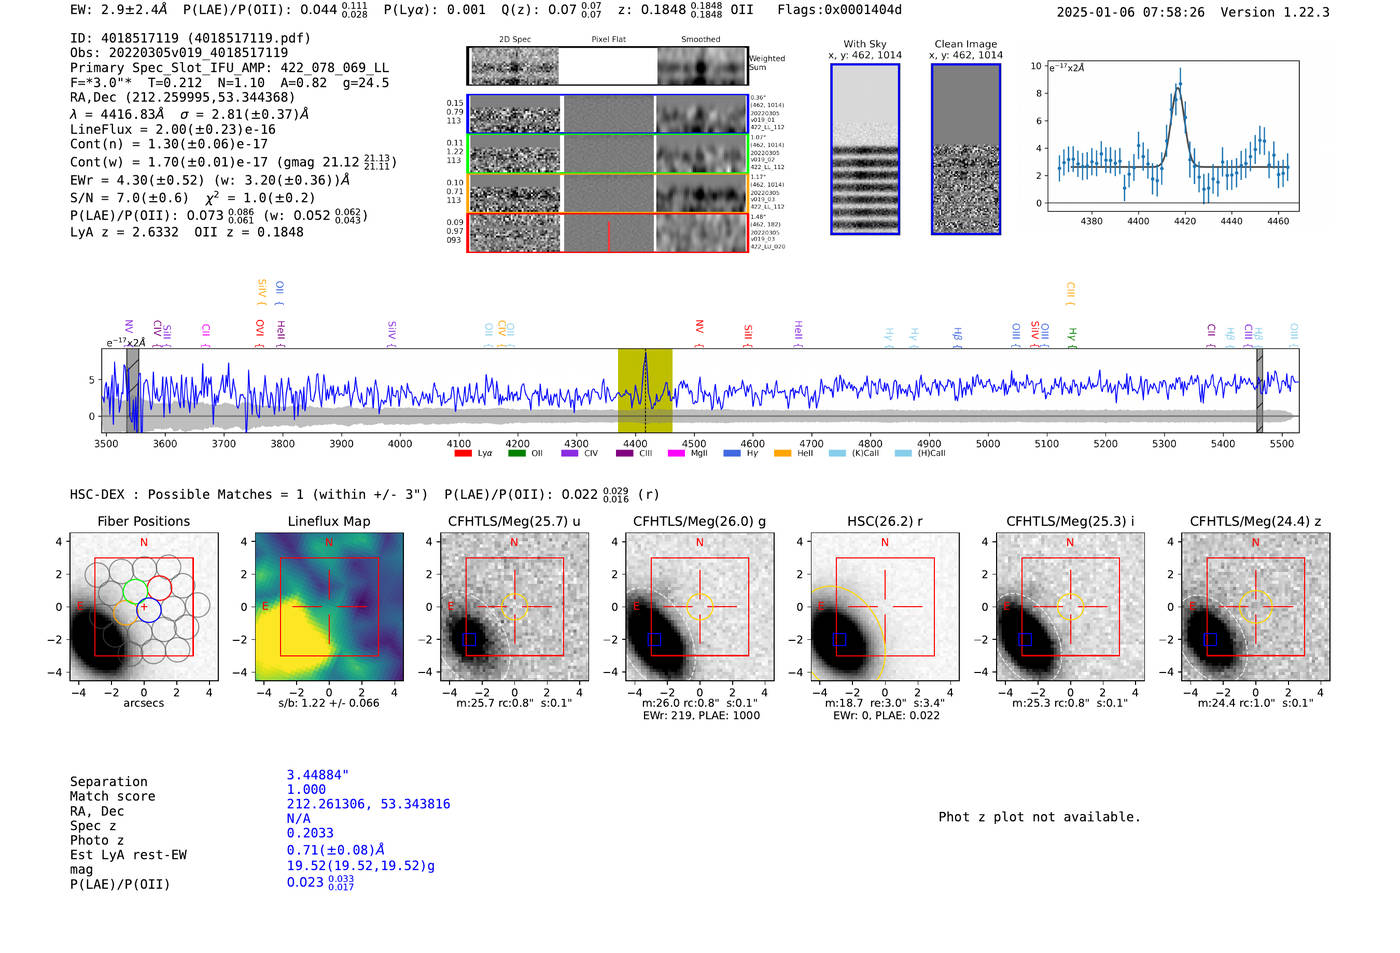This screenshot has width=1400, height=953.
Task: Select the CFHTLS/Meg(25.3) i cutout image
Action: (x=1070, y=606)
